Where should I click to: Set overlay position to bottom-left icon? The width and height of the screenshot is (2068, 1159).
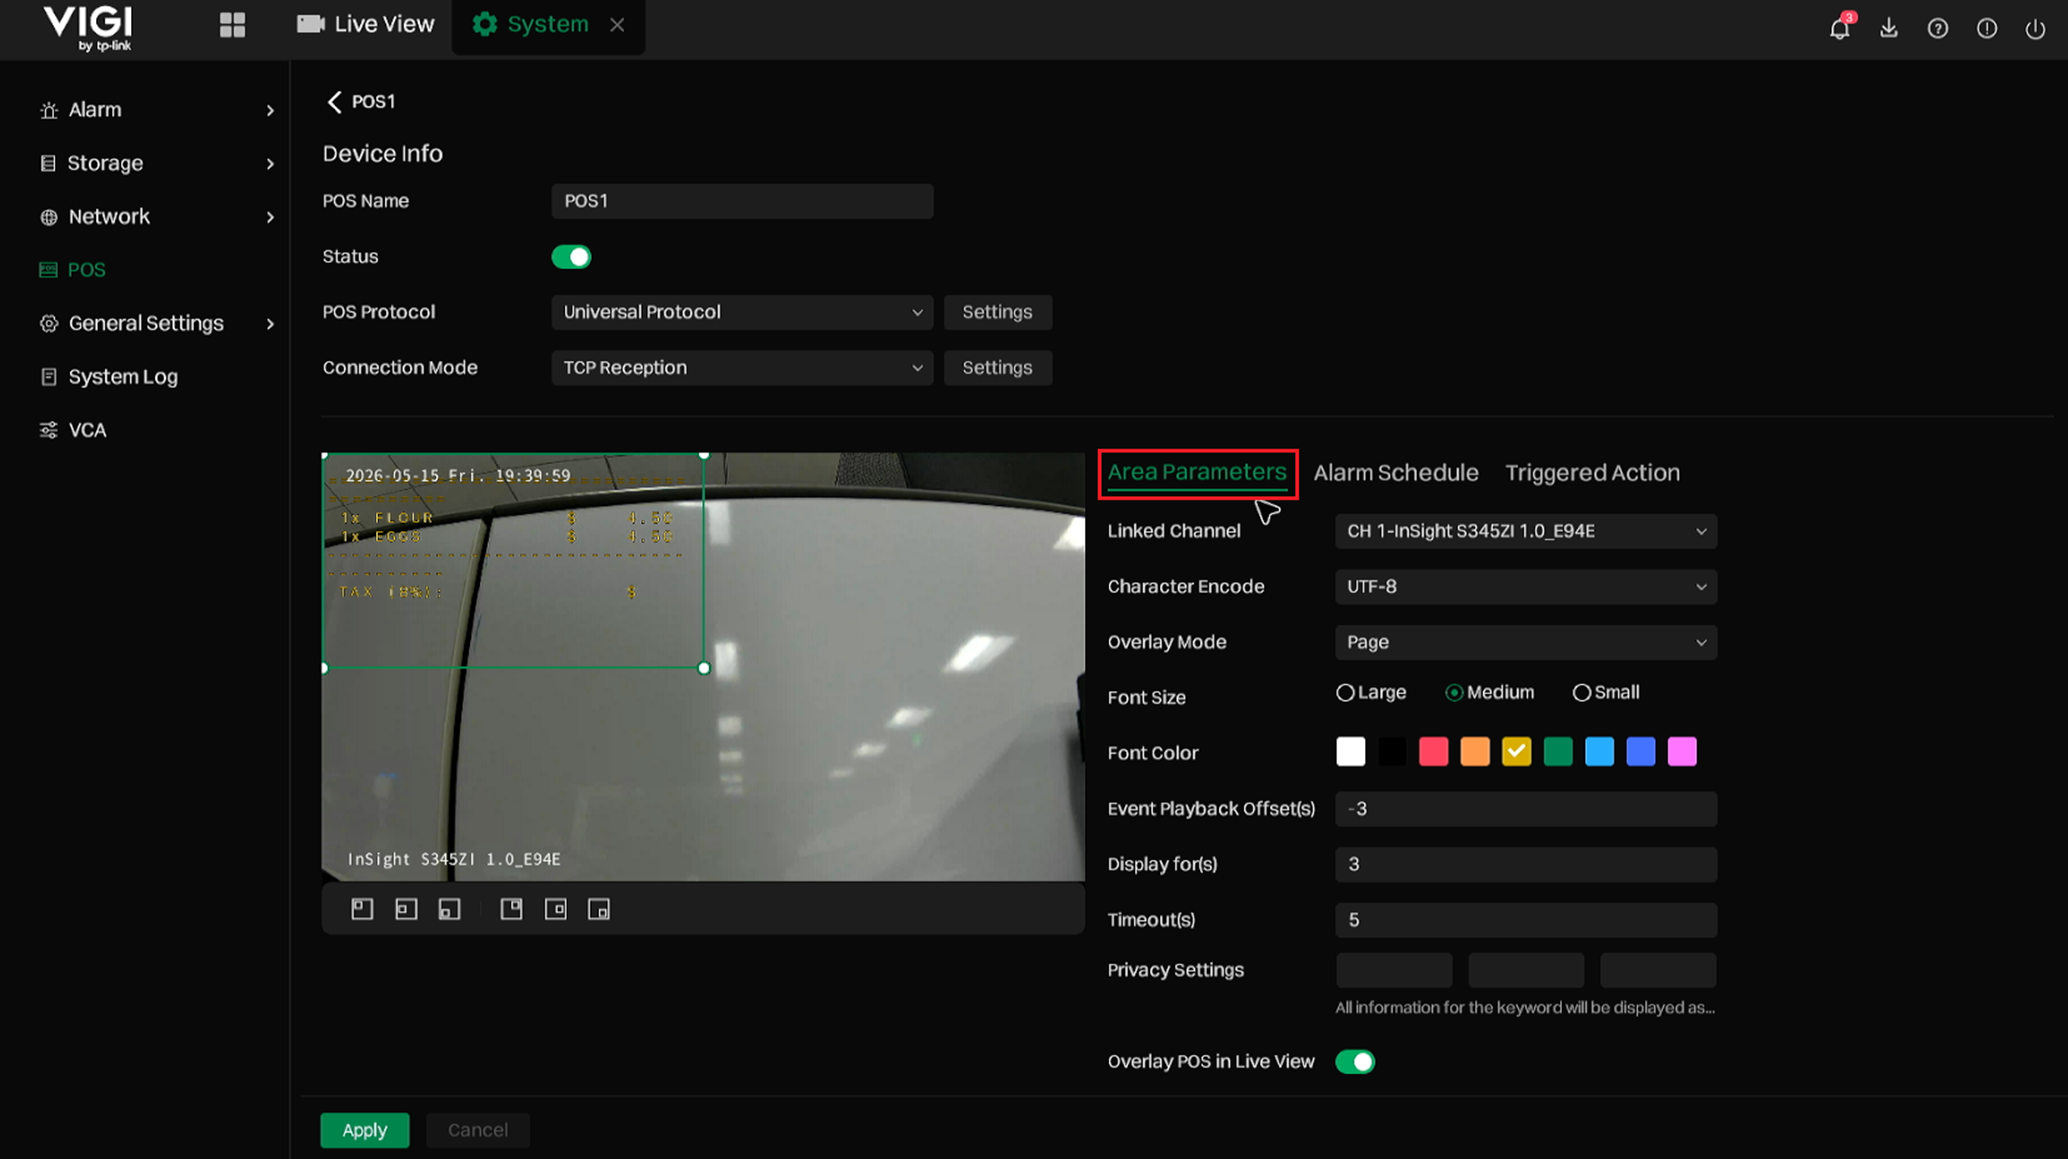(x=450, y=909)
